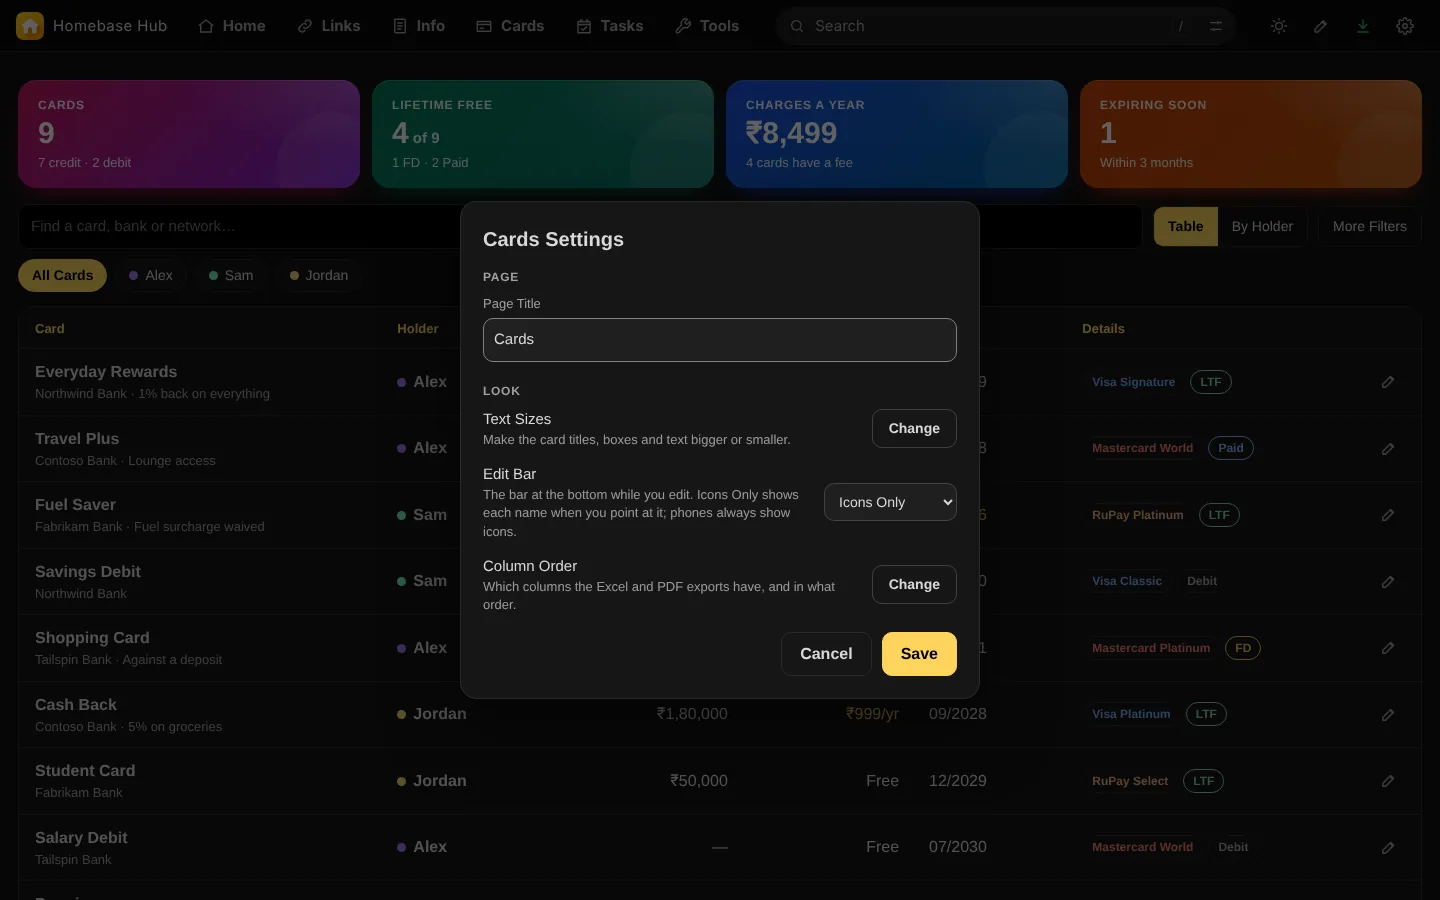Filter cards by Alex chip
Image resolution: width=1440 pixels, height=900 pixels.
pos(151,275)
